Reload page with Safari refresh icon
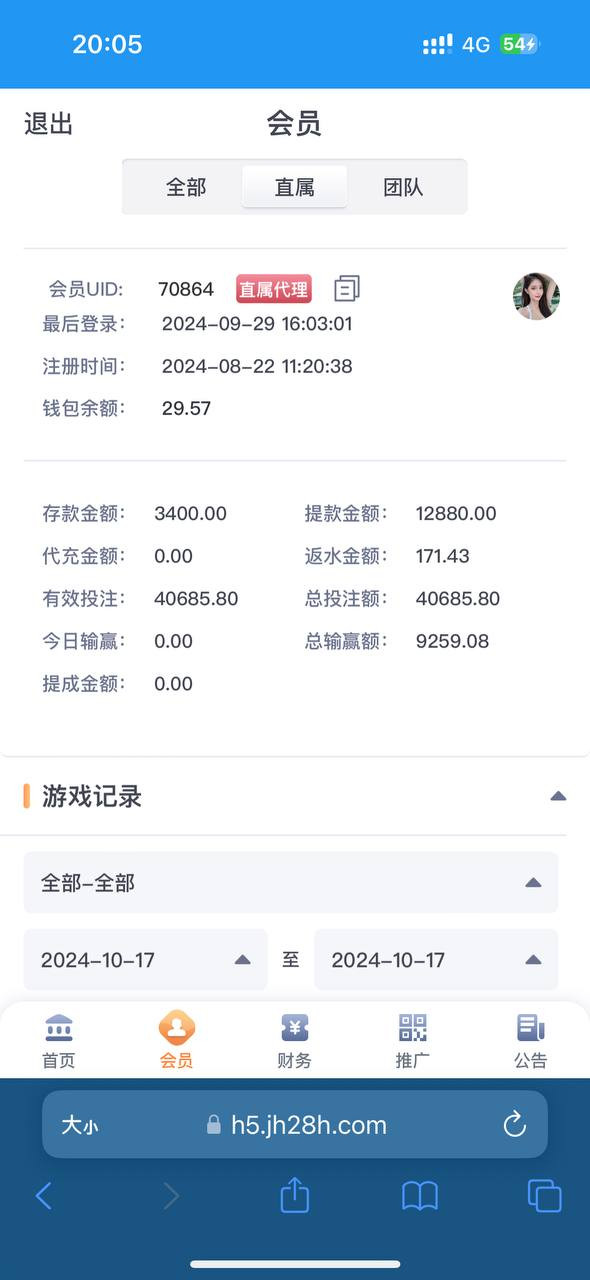590x1280 pixels. (x=515, y=1125)
